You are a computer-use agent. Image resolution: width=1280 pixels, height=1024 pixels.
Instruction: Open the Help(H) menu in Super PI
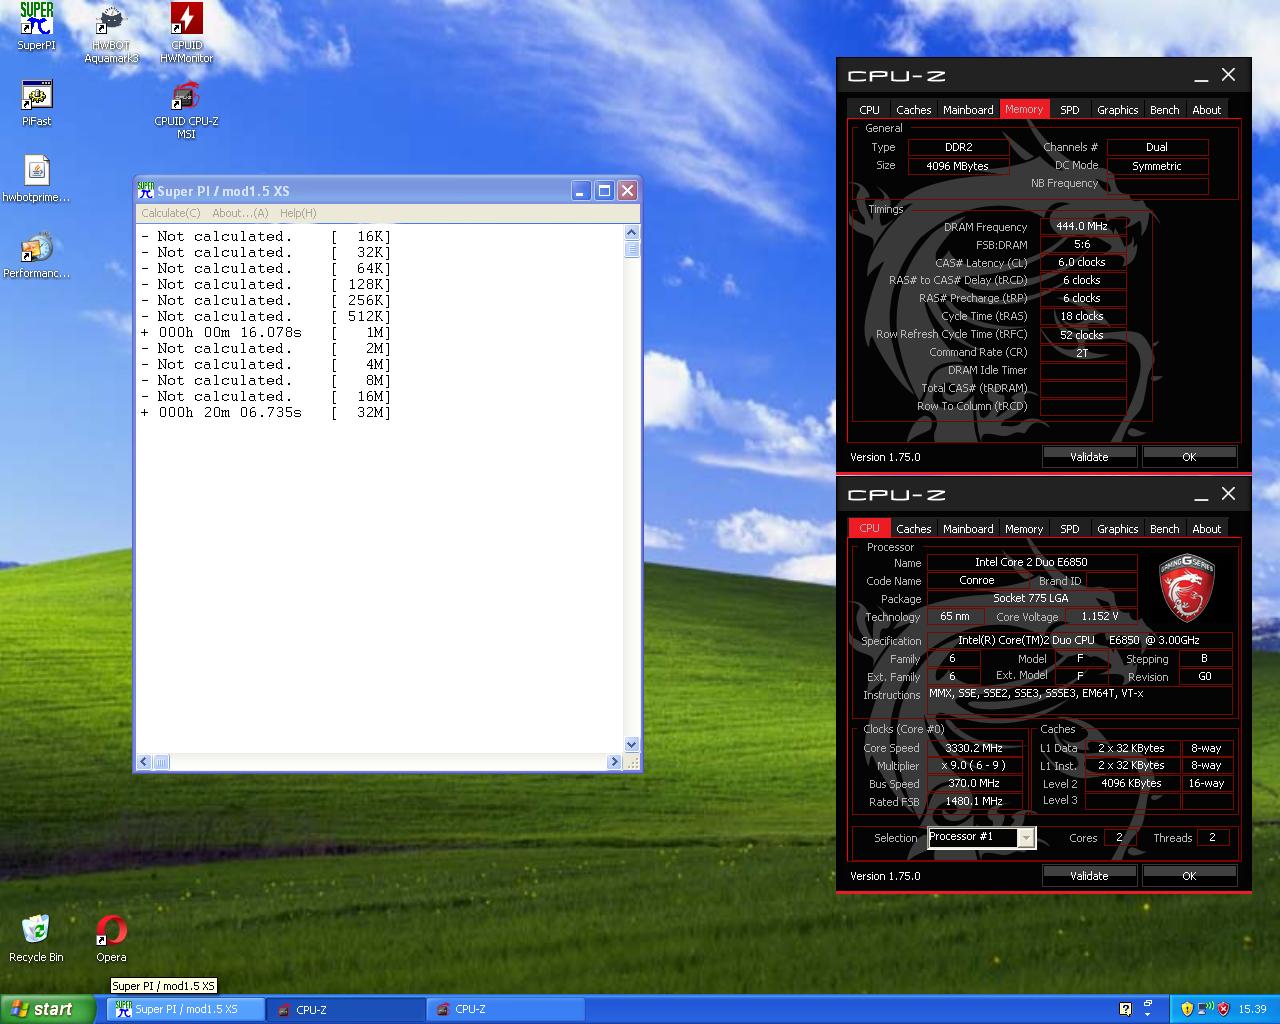click(x=298, y=213)
